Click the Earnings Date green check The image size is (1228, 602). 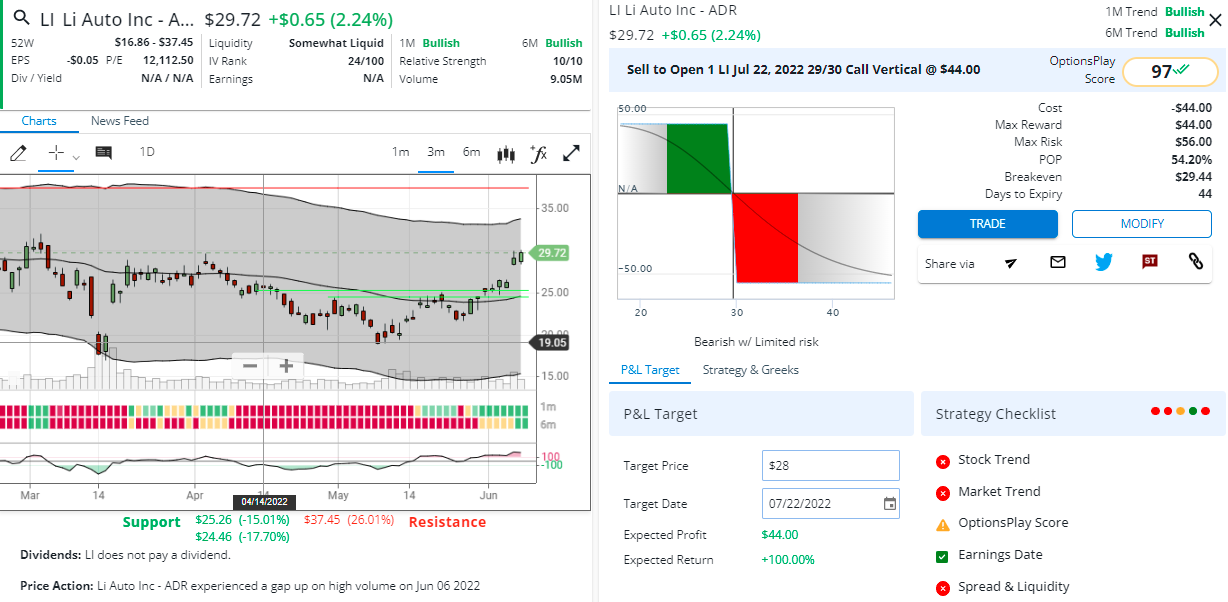tap(942, 556)
